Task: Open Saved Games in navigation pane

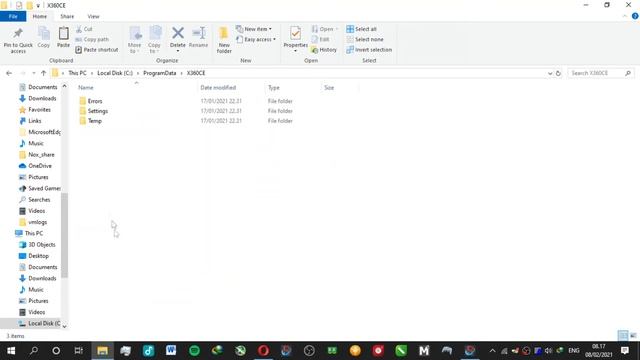Action: pos(40,189)
